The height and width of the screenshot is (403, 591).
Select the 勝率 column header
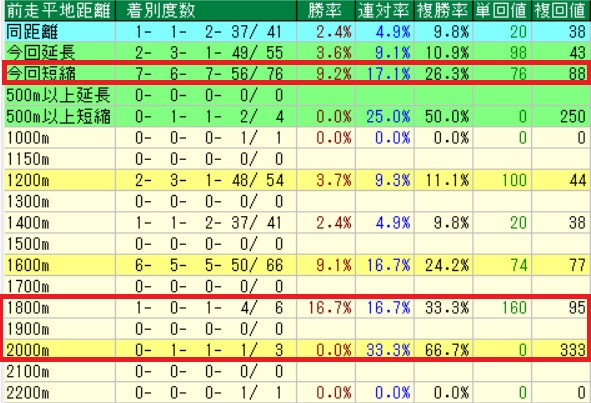[325, 11]
